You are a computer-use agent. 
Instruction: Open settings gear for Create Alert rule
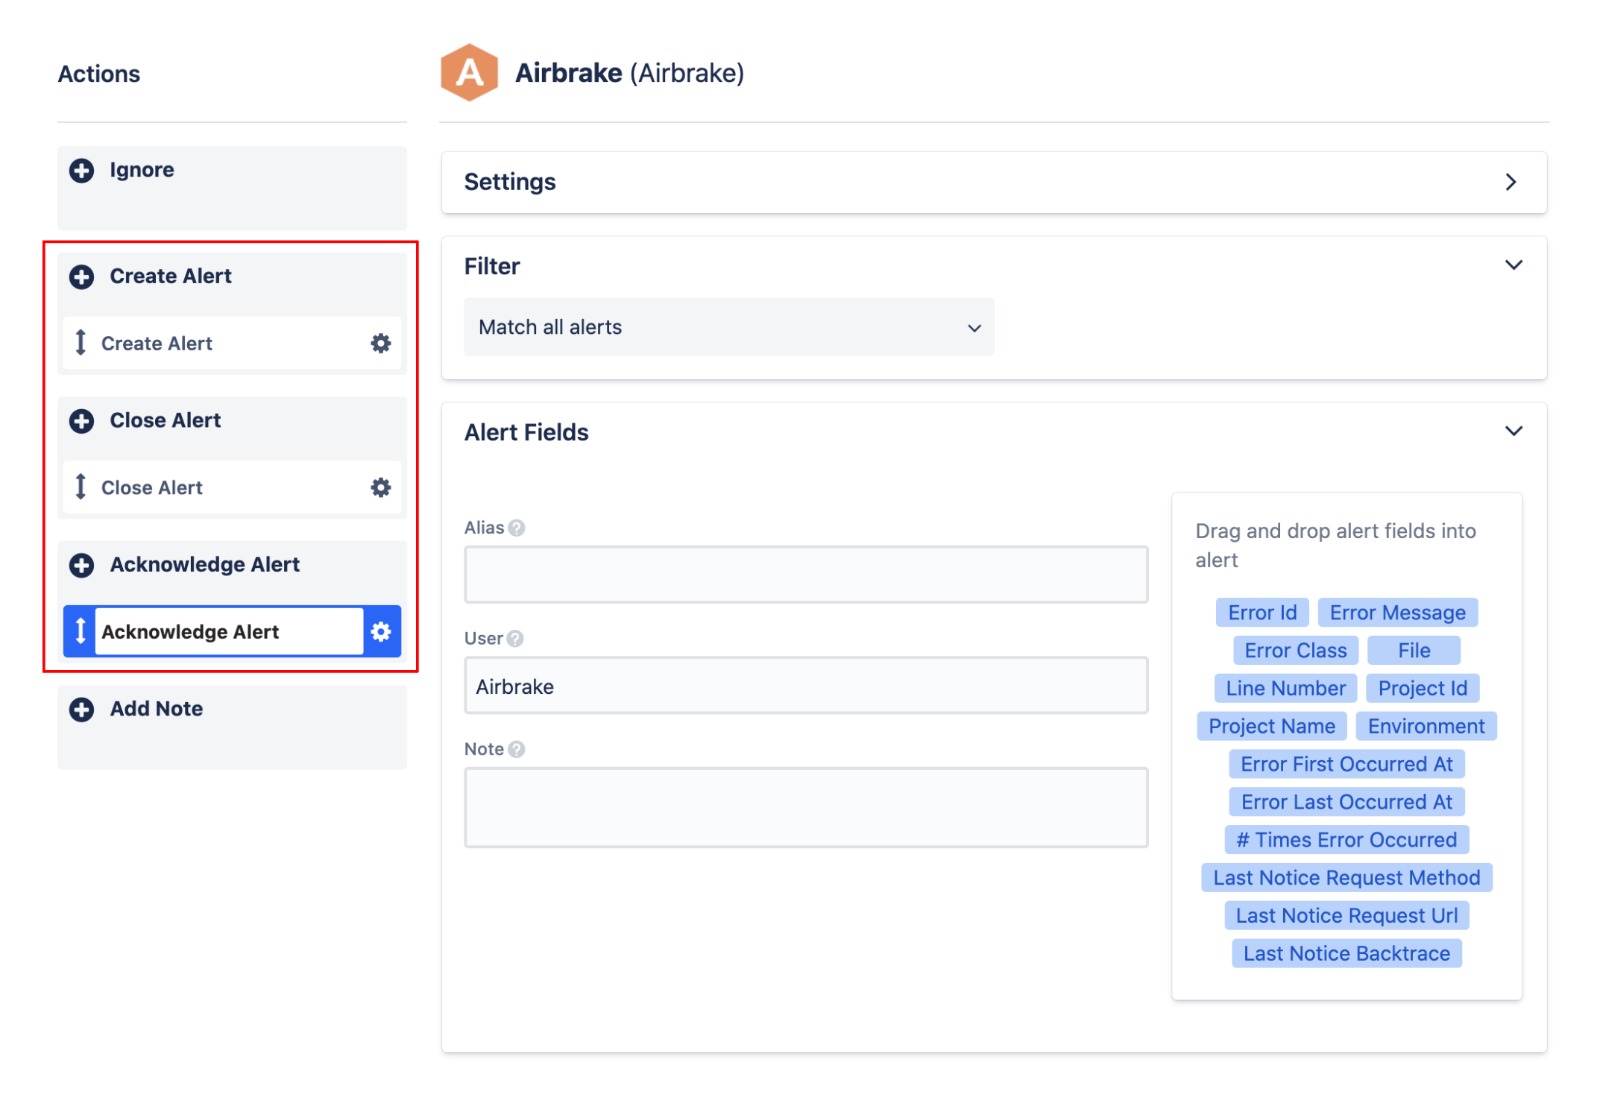pos(381,343)
